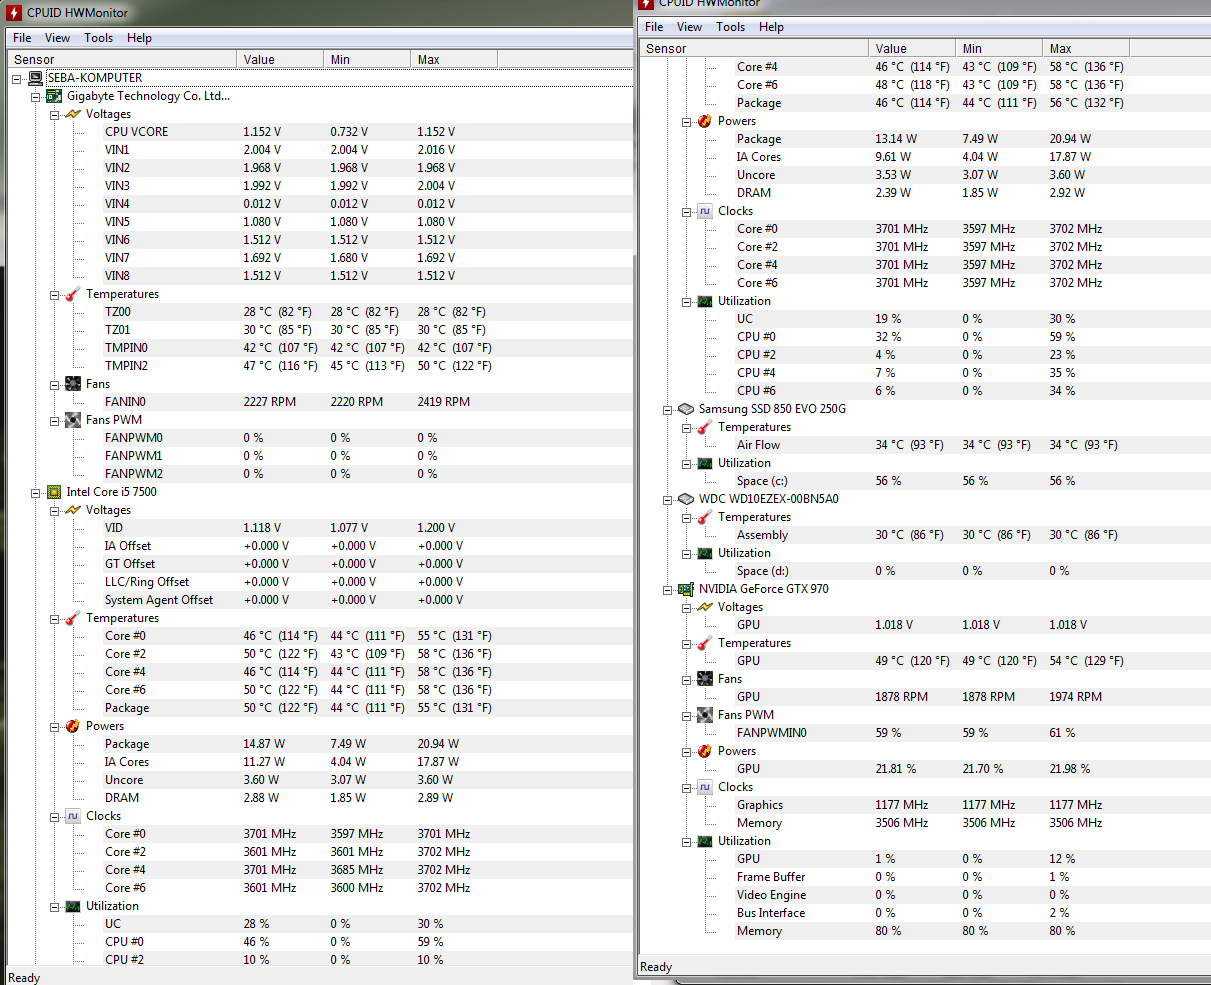The height and width of the screenshot is (985, 1211).
Task: Click the Voltages icon under Gigabyte Technology
Action: tap(73, 114)
